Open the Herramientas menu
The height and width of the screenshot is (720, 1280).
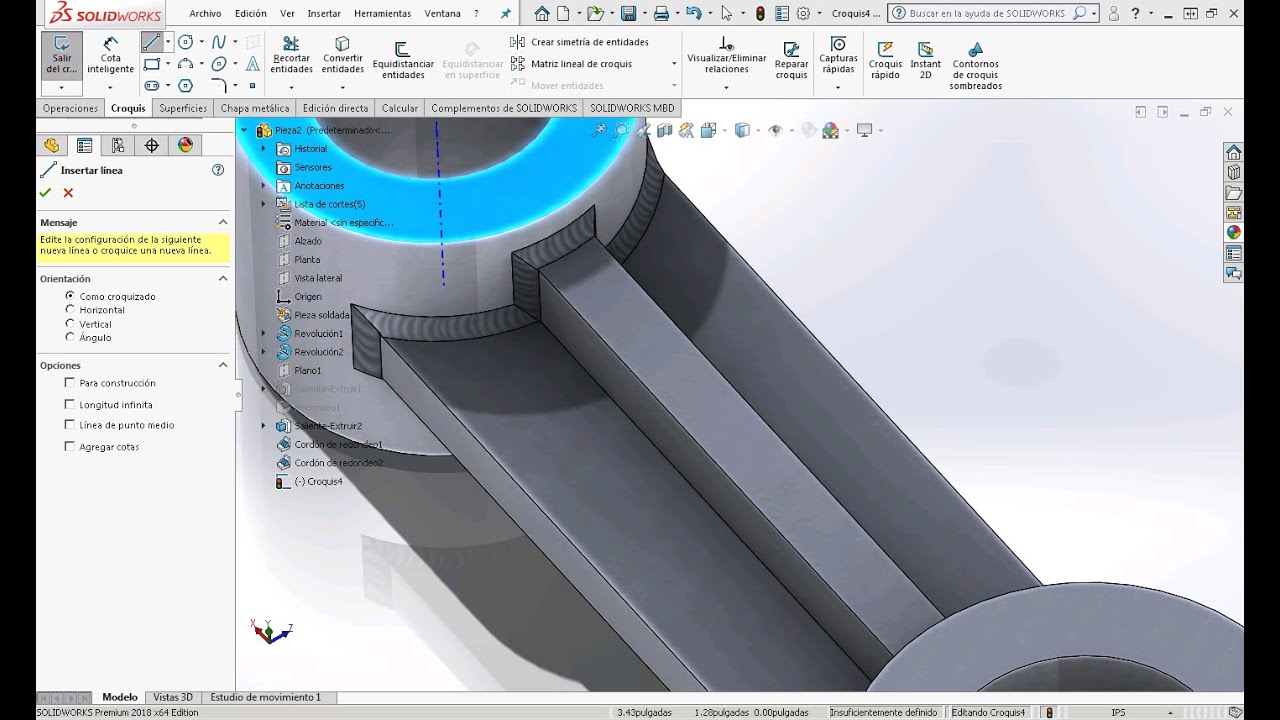(382, 13)
